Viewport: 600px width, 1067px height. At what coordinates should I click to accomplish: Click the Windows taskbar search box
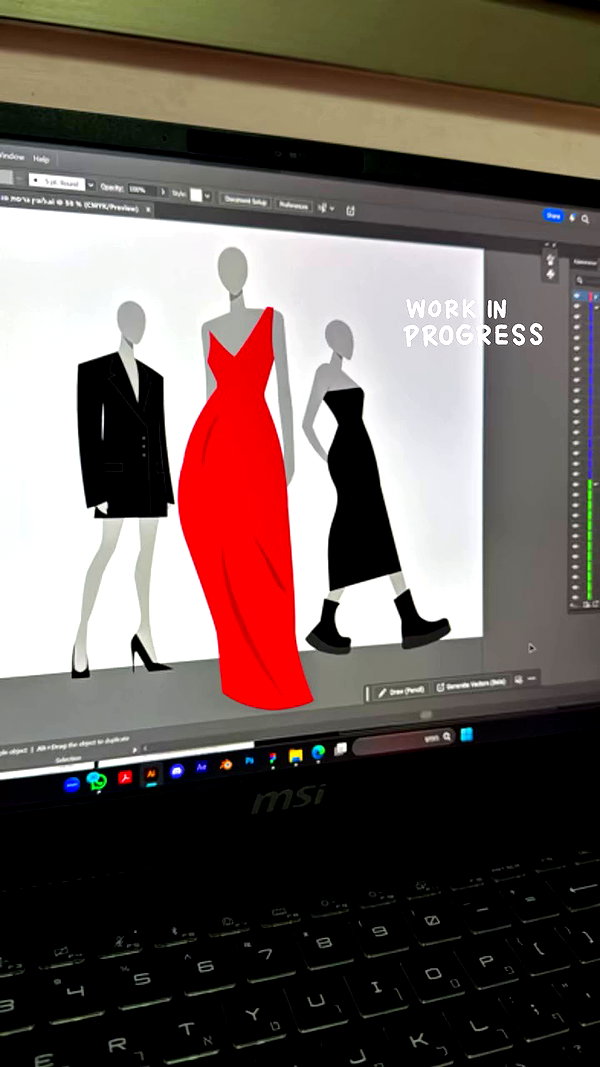click(403, 740)
